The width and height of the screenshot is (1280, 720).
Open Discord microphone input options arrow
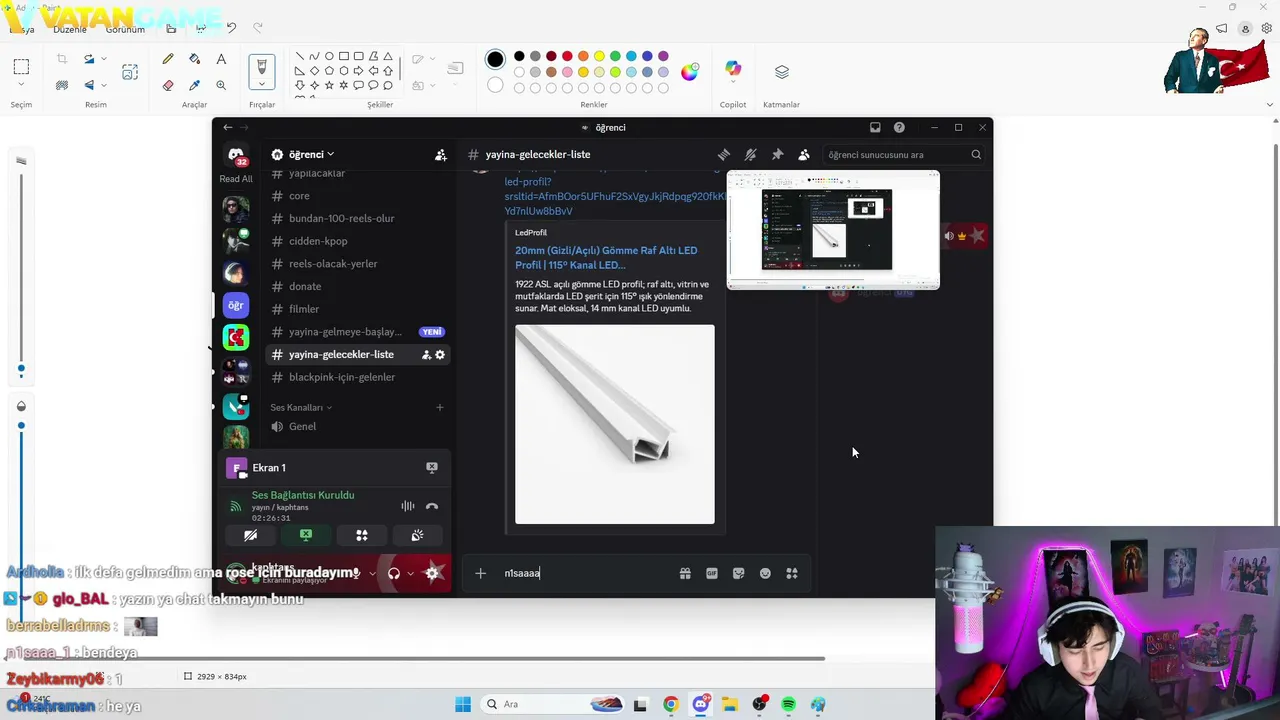pyautogui.click(x=372, y=573)
